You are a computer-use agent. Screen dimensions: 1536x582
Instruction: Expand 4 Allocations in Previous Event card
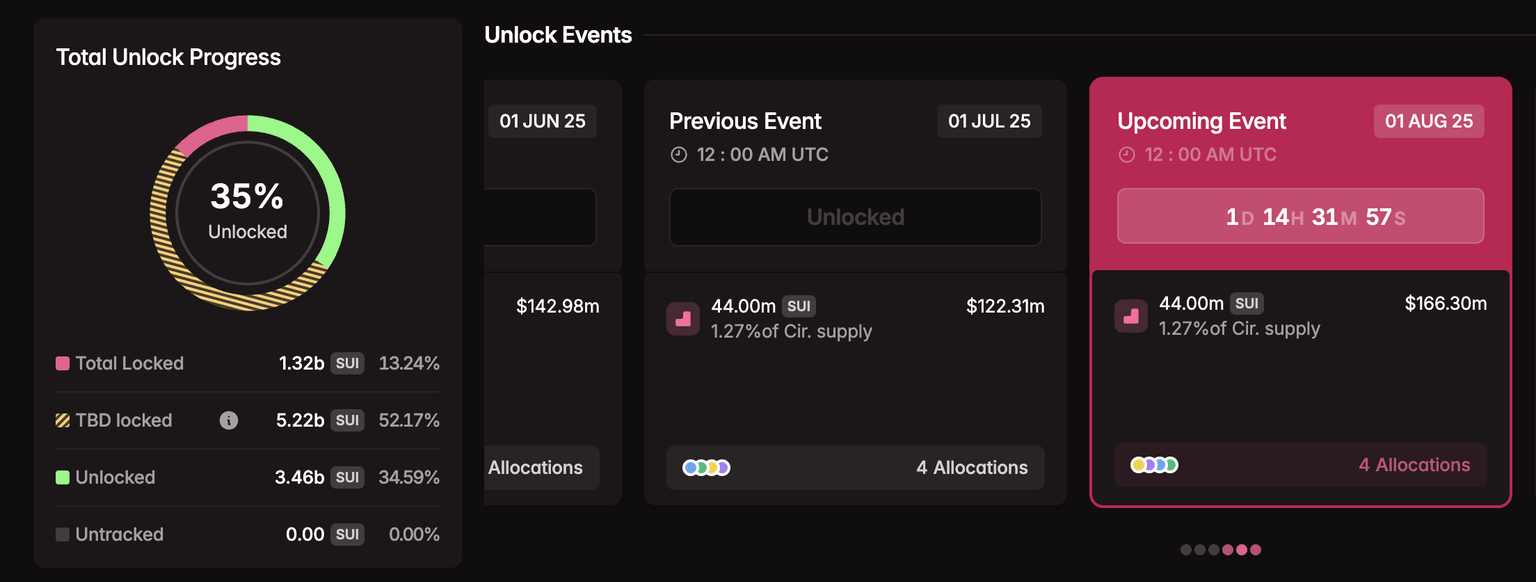click(x=971, y=468)
